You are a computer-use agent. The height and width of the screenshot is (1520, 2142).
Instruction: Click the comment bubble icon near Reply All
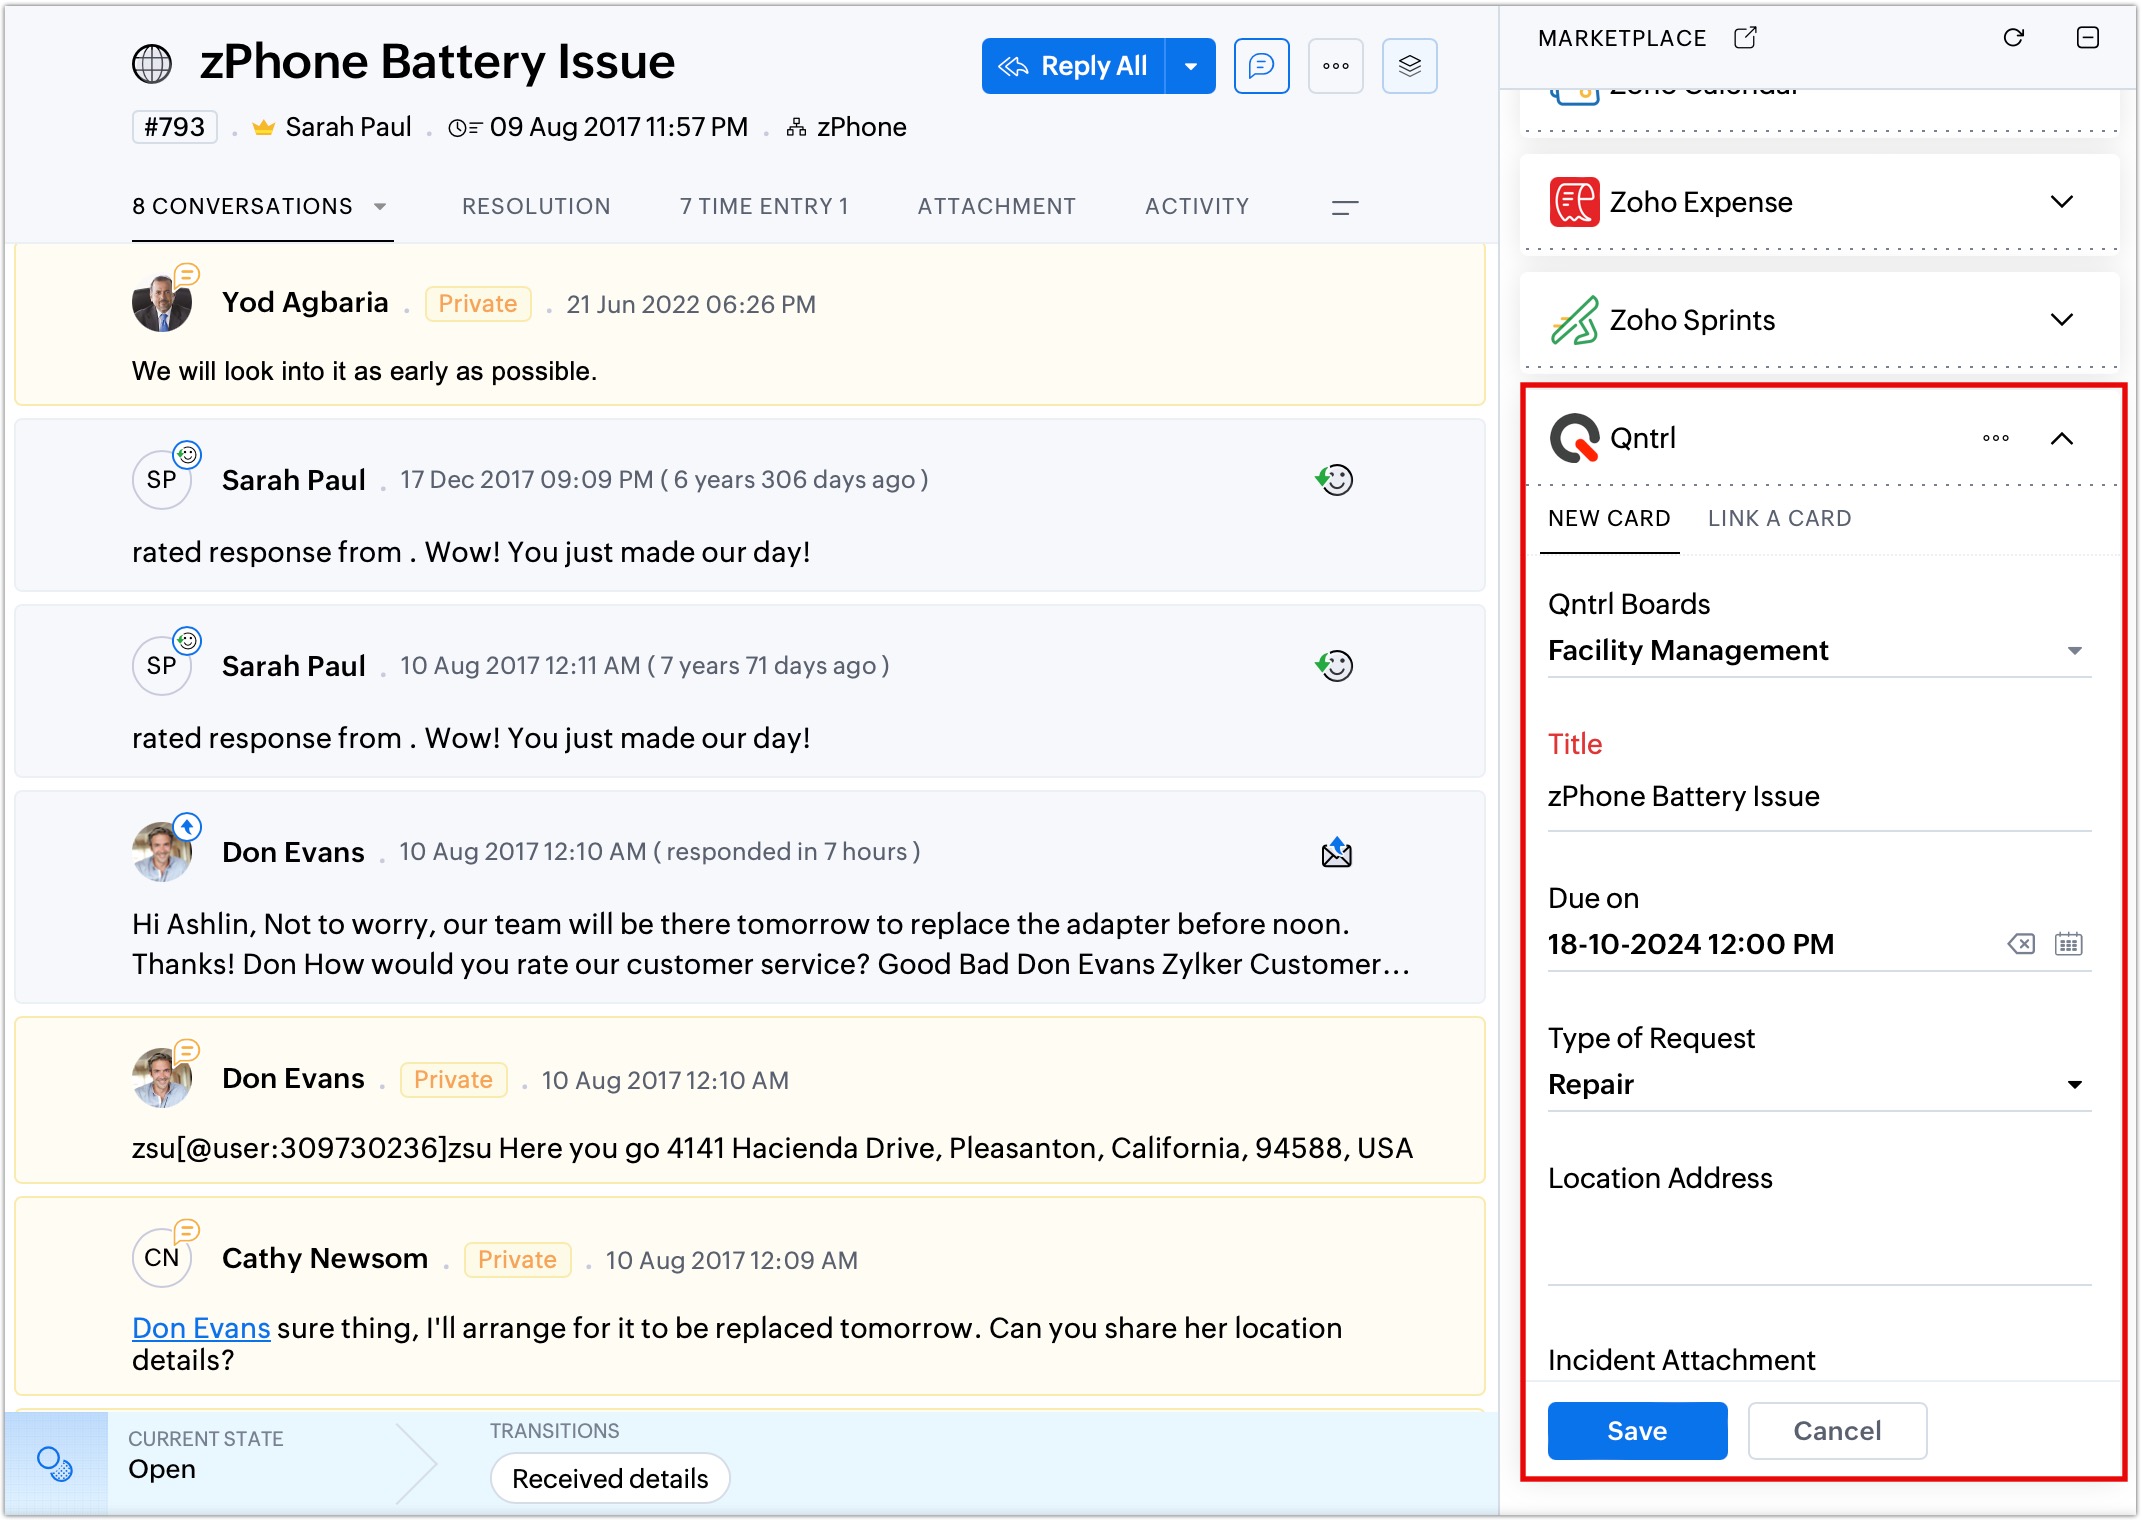[x=1261, y=66]
